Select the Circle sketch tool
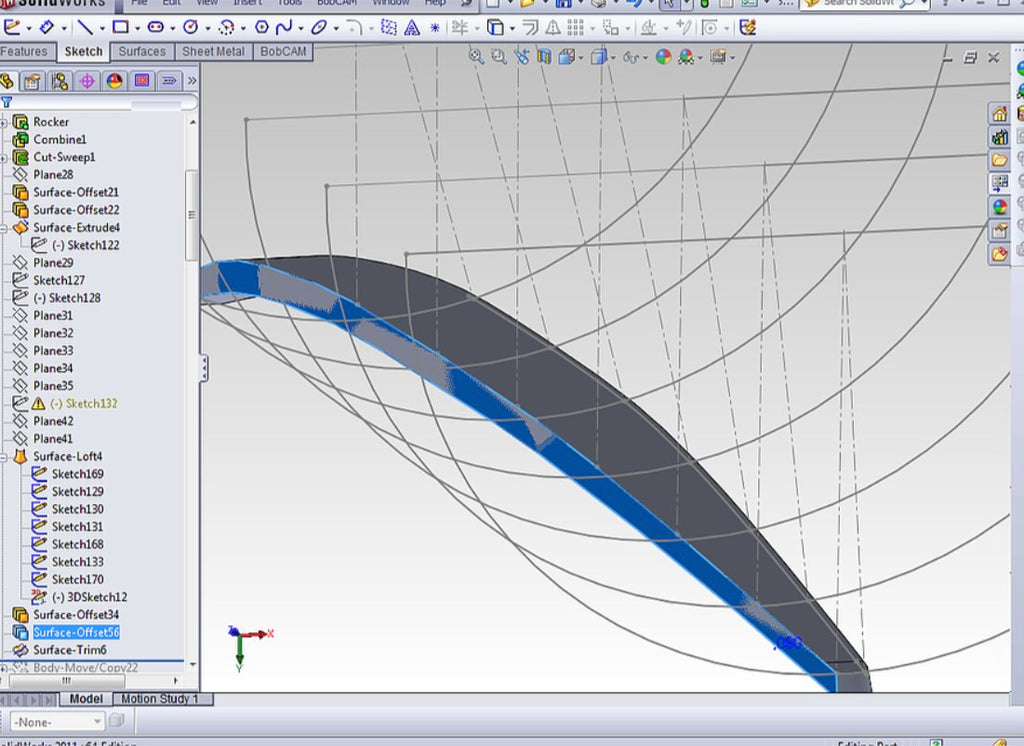The image size is (1024, 746). (x=190, y=28)
